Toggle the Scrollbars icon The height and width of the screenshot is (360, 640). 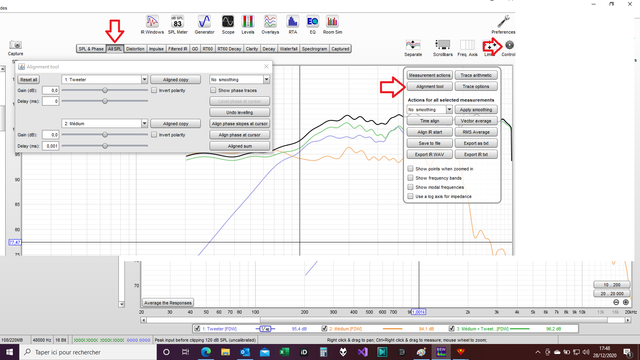tap(442, 48)
